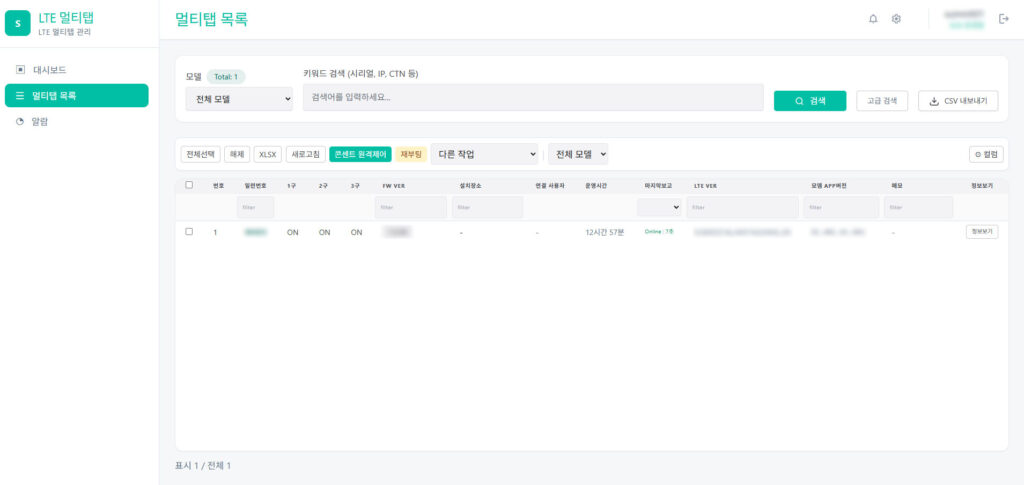This screenshot has width=1024, height=485.
Task: Toggle the select-all checkbox in table header
Action: point(189,185)
